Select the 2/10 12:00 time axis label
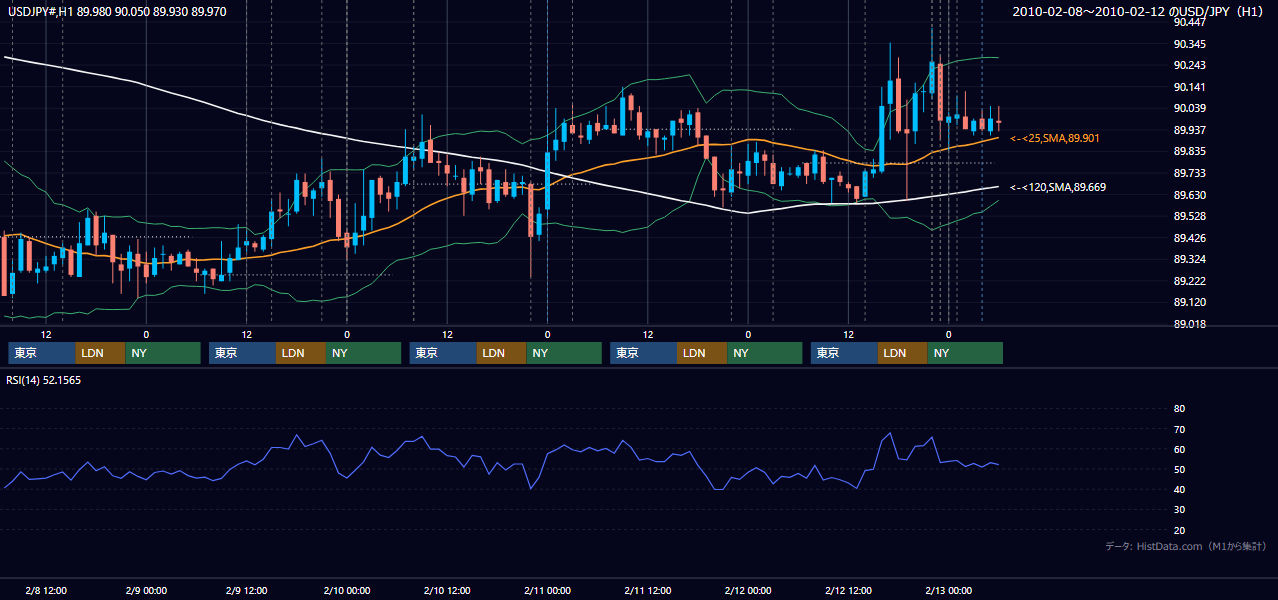 [x=447, y=590]
